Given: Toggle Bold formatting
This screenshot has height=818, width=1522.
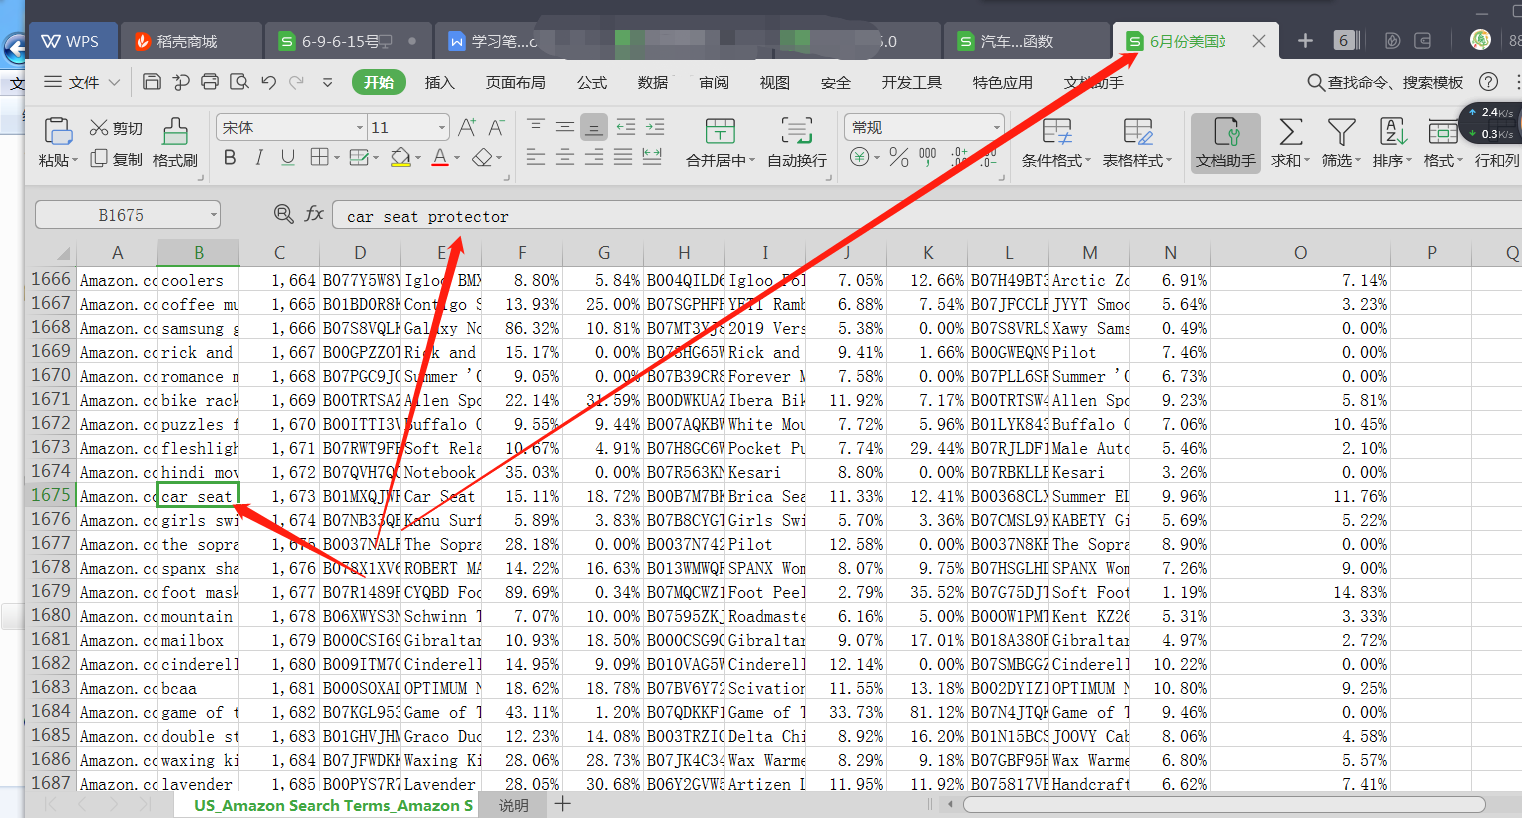Looking at the screenshot, I should [231, 157].
